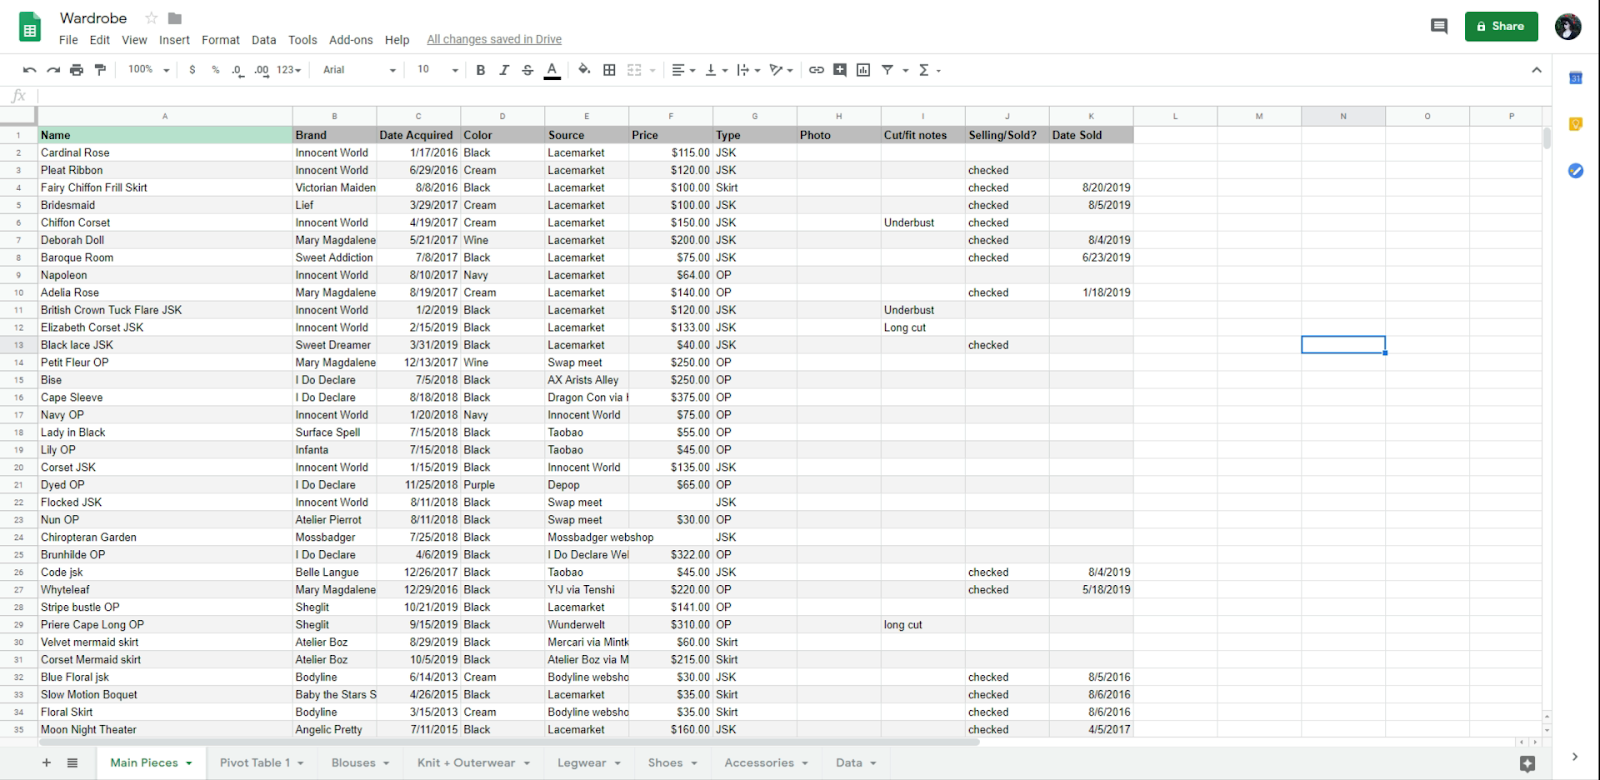Click the Explore icon at bottom right

click(1527, 763)
